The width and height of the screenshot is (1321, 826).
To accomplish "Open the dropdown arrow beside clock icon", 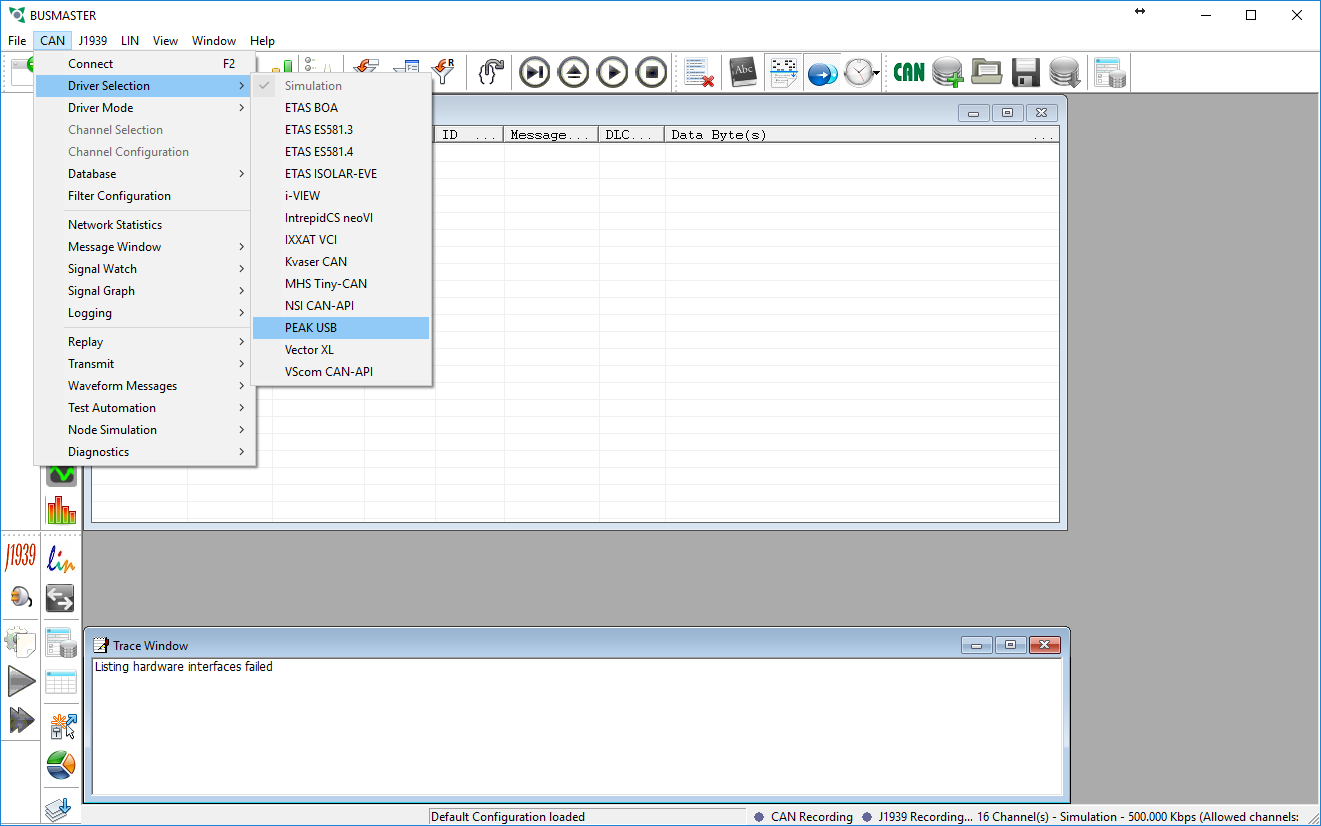I will point(877,73).
